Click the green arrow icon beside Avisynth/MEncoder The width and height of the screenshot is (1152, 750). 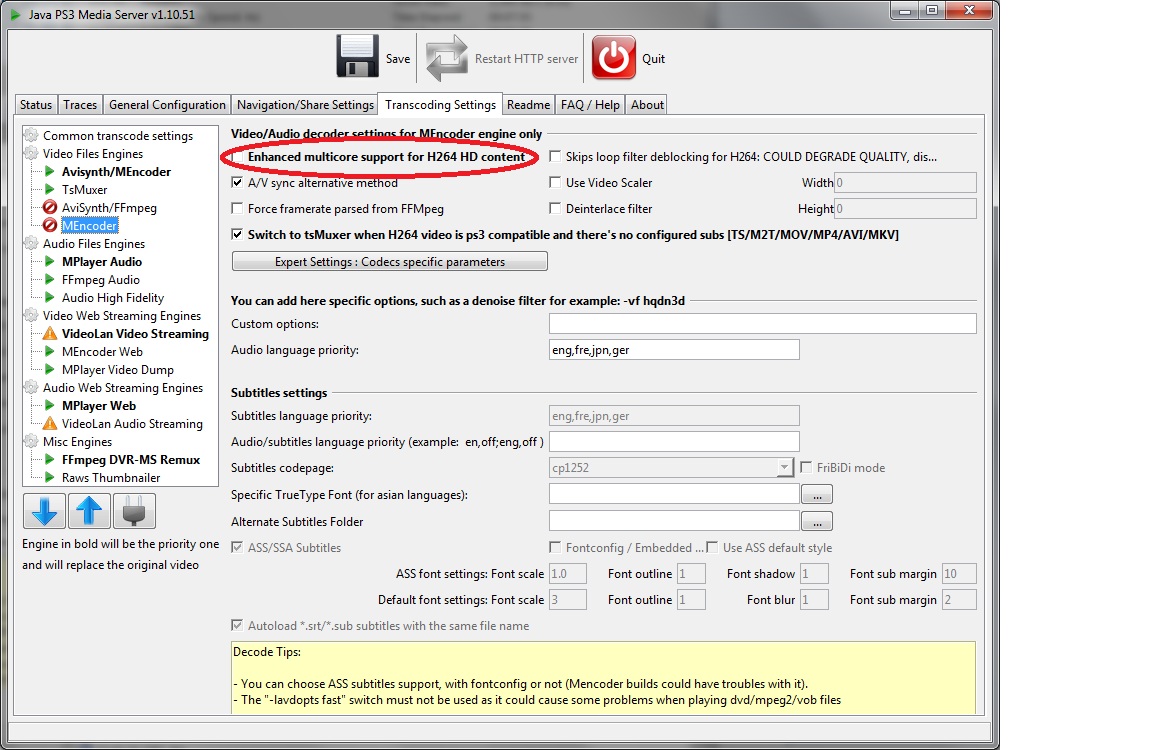click(50, 171)
